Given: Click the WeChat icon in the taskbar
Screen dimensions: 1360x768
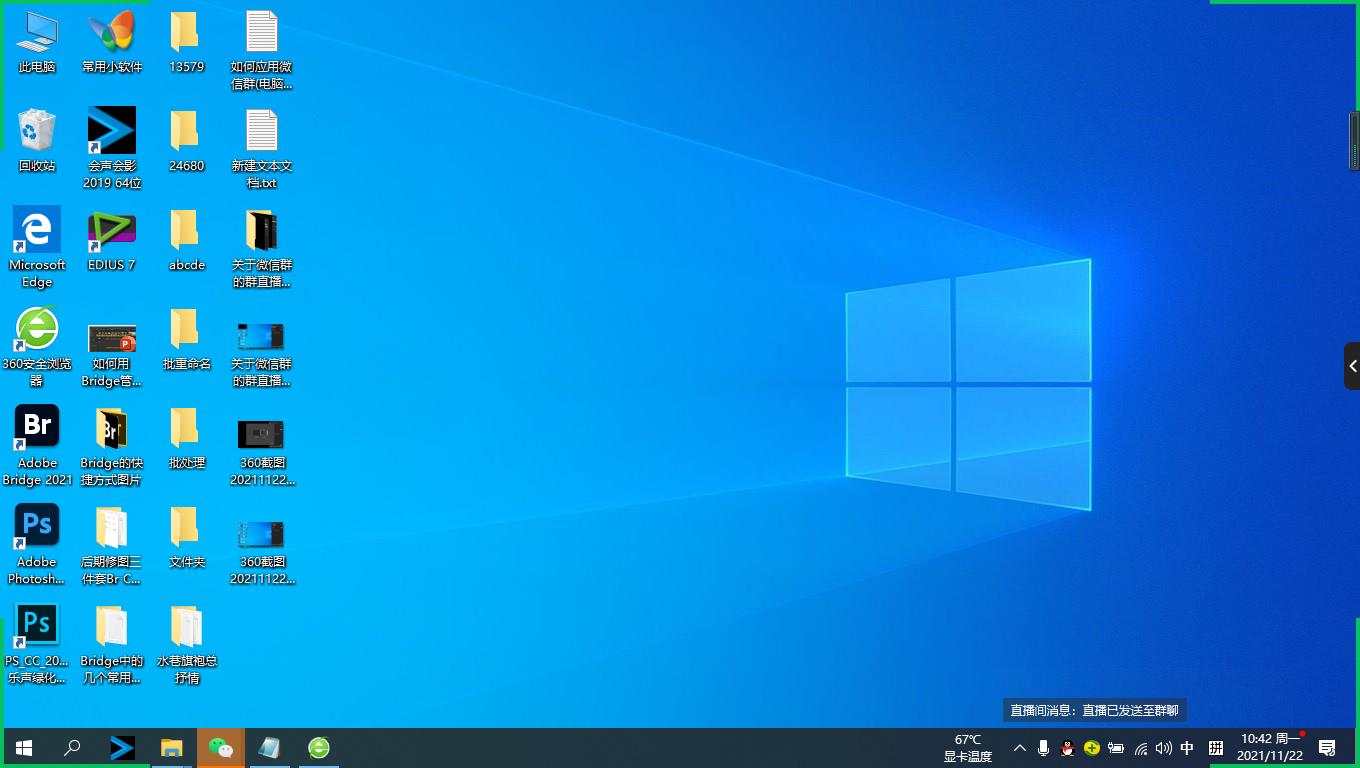Looking at the screenshot, I should 220,747.
